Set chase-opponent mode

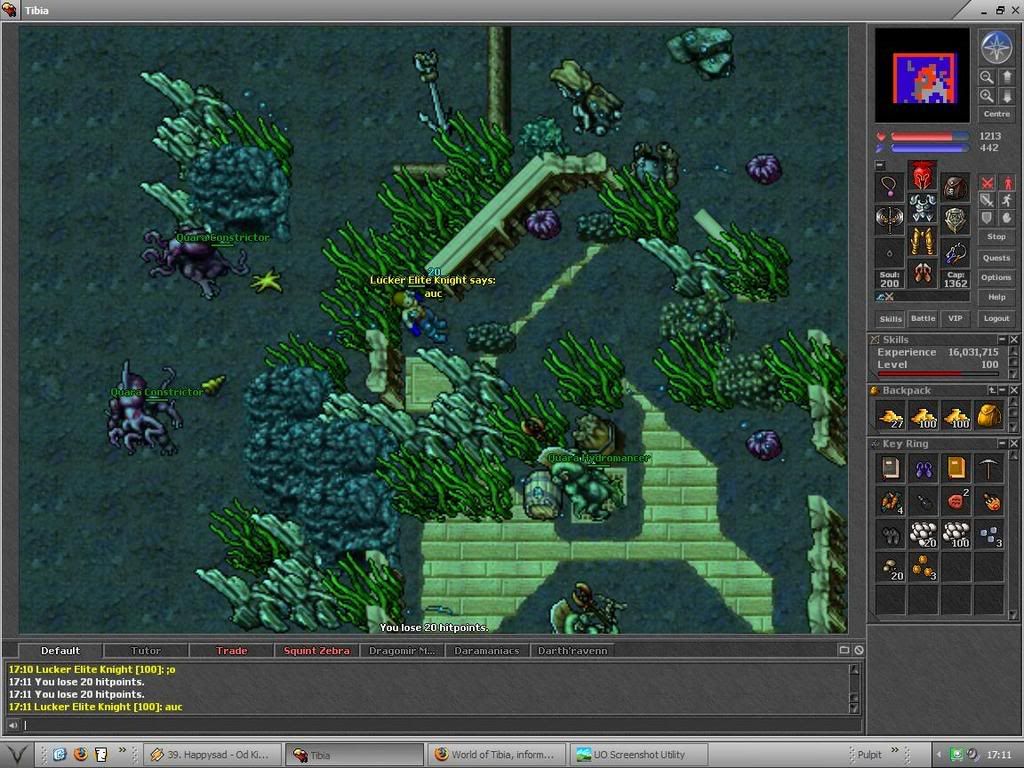[x=1007, y=200]
